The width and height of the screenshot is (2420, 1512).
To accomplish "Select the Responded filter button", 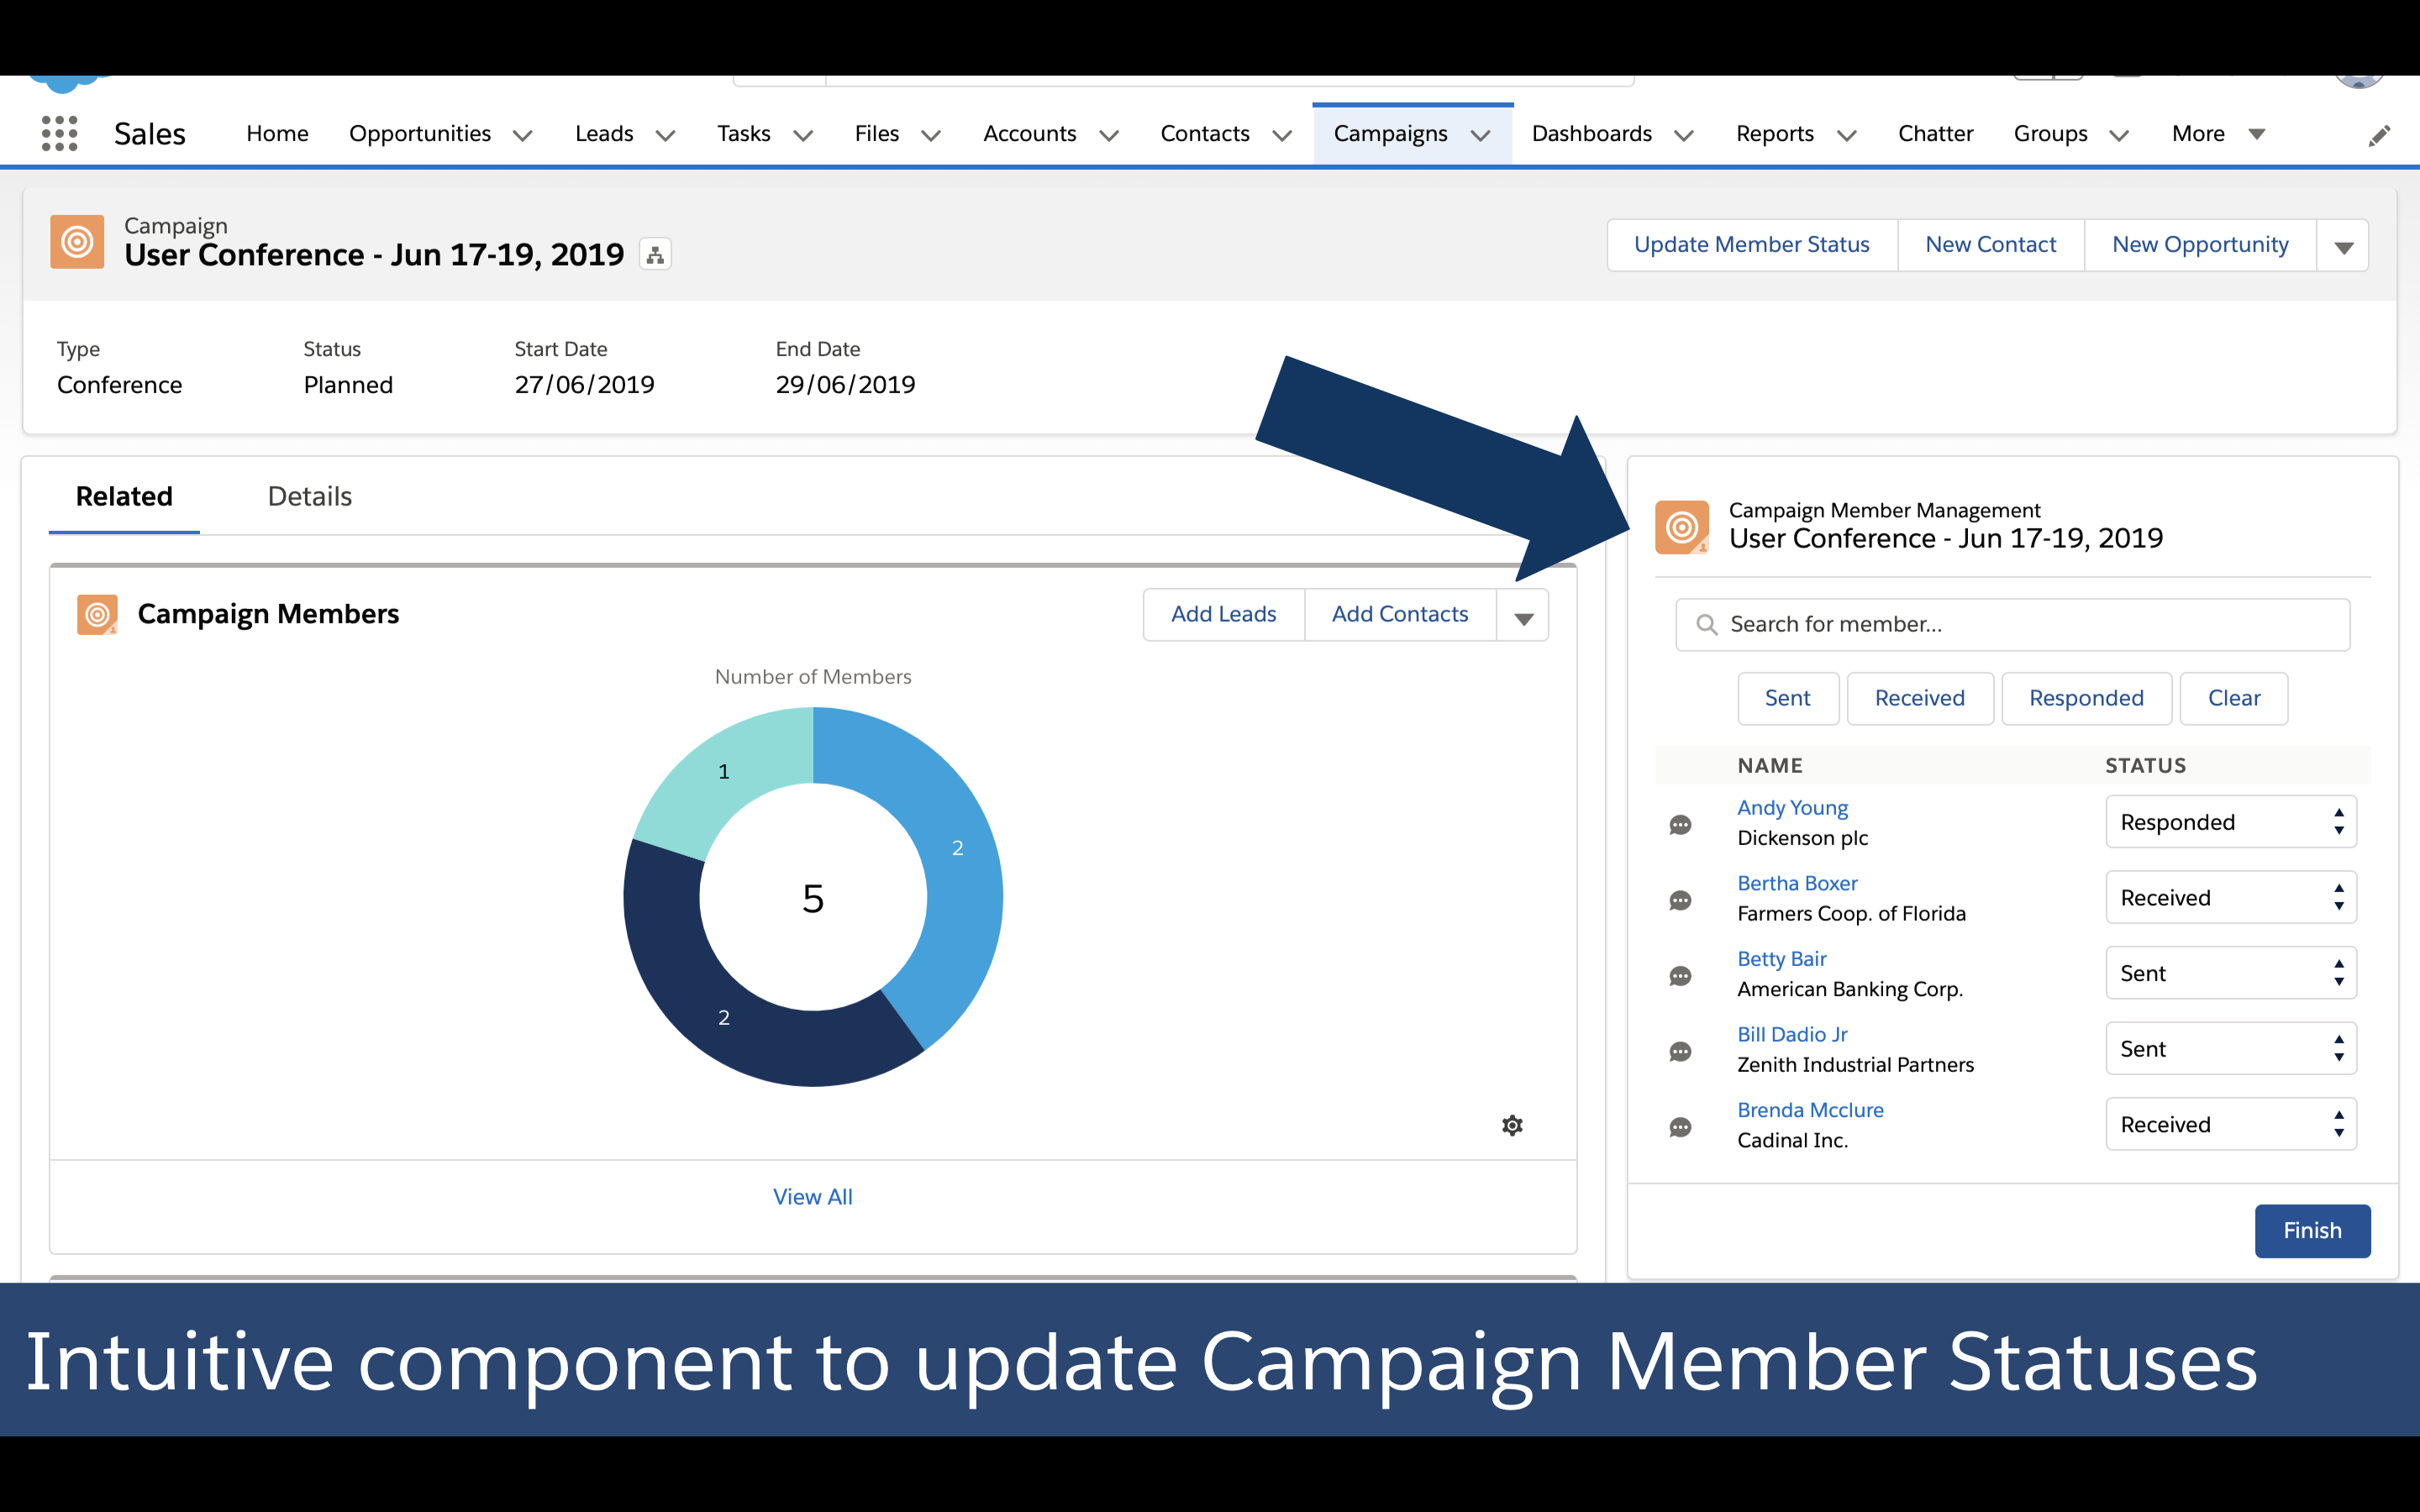I will pos(2086,696).
